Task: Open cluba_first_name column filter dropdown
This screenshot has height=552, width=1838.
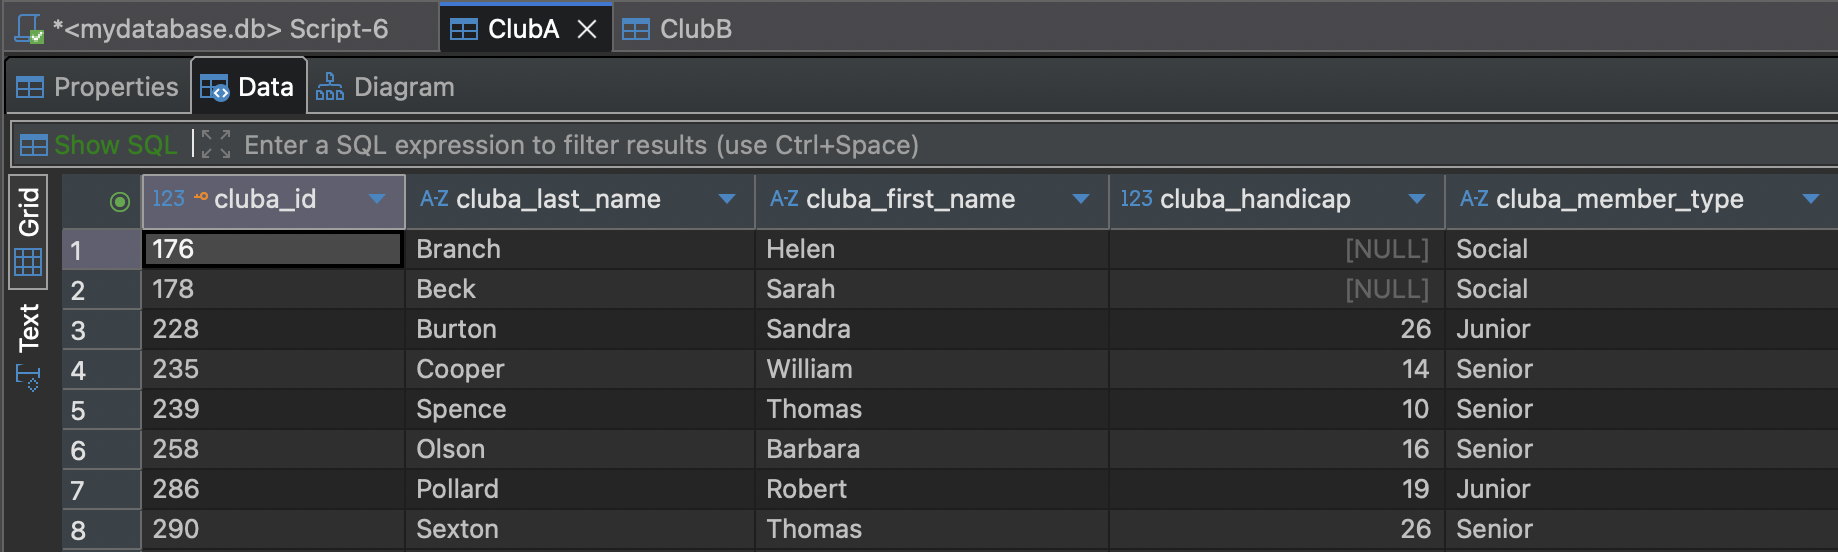Action: pyautogui.click(x=1080, y=199)
